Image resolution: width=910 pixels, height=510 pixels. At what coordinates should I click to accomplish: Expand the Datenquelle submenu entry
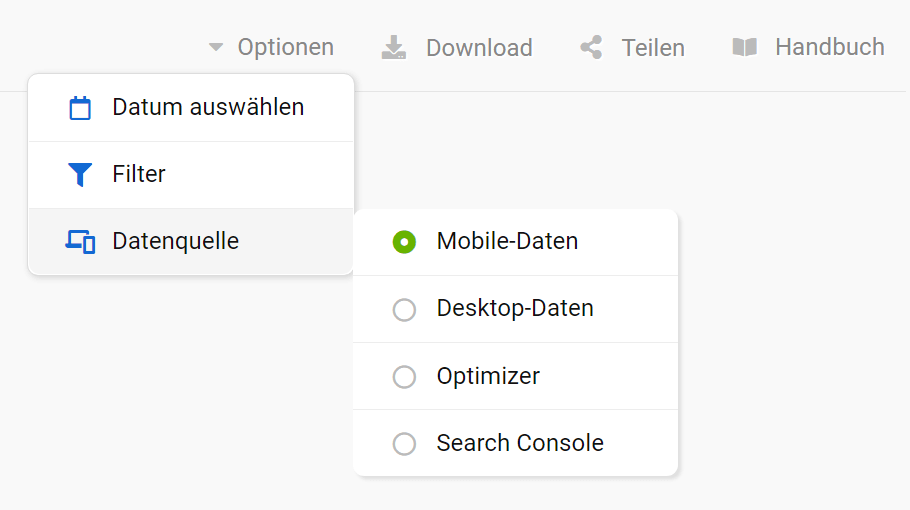click(x=176, y=241)
